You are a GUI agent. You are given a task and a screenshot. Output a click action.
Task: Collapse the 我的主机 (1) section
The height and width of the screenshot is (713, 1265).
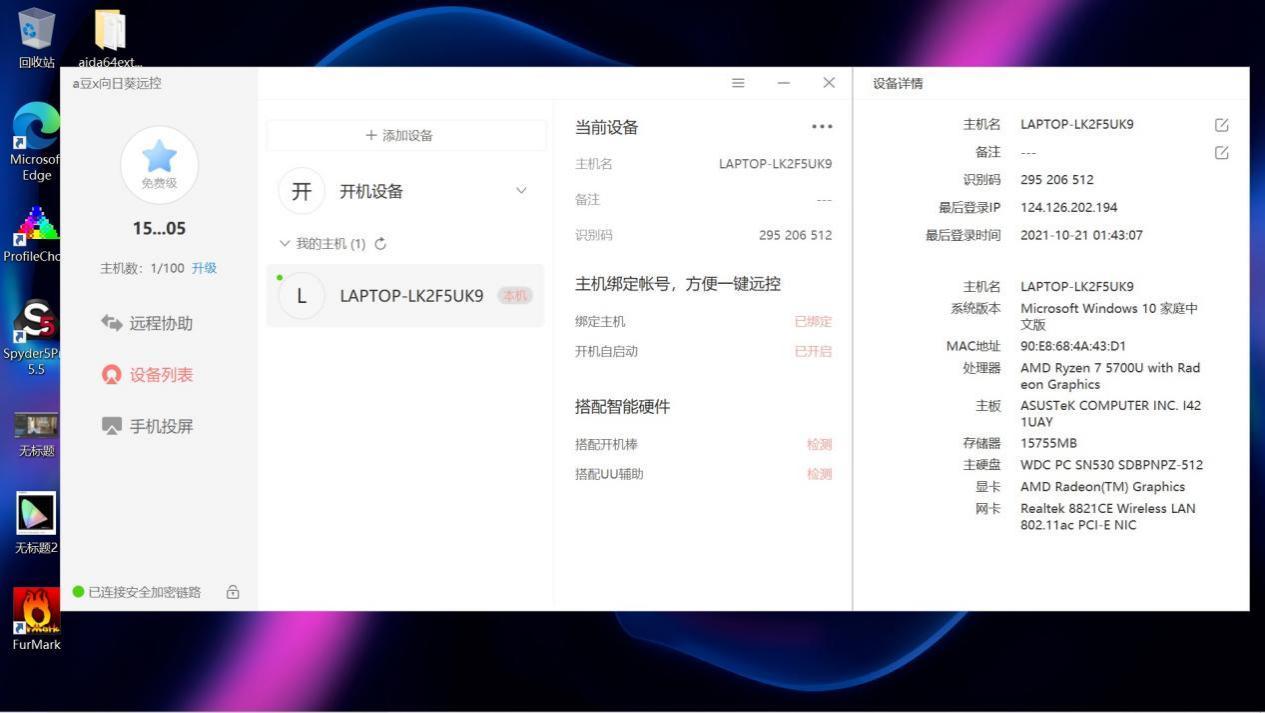[x=285, y=243]
